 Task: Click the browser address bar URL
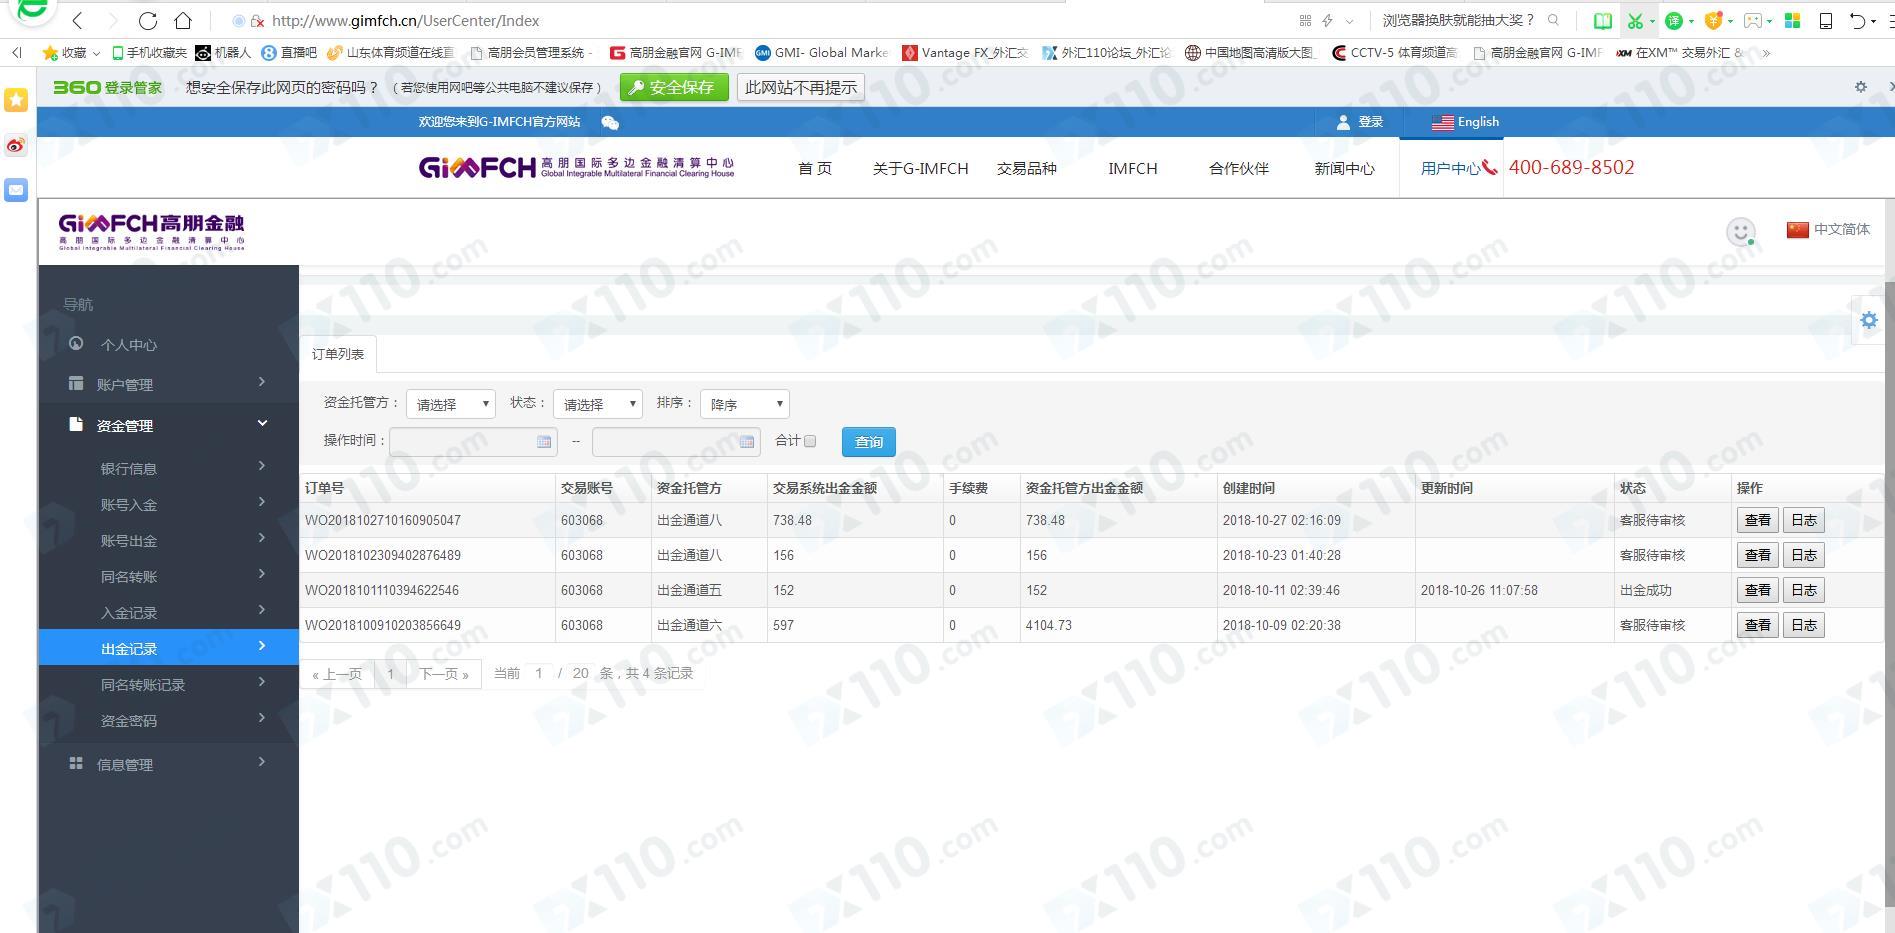tap(405, 20)
